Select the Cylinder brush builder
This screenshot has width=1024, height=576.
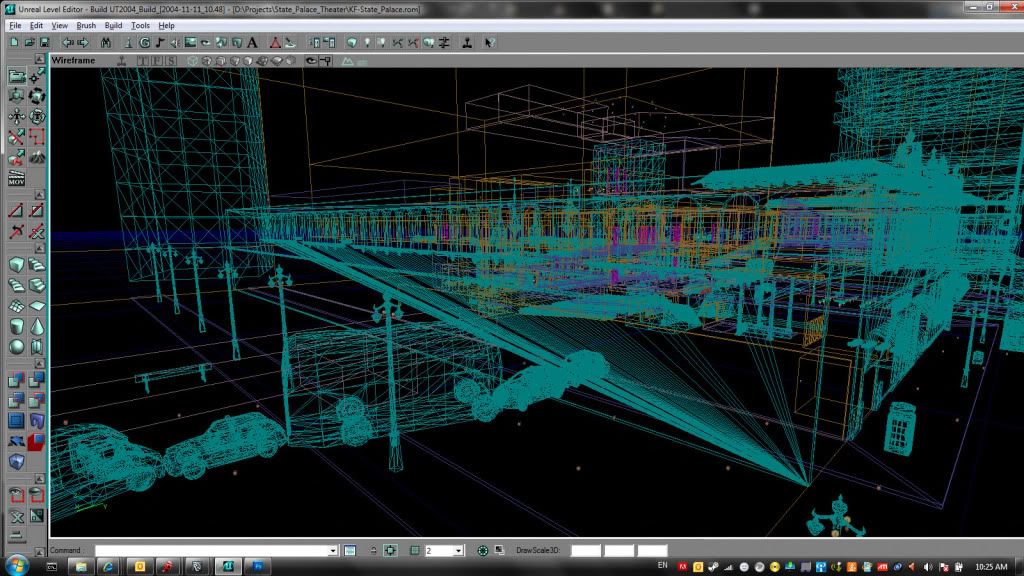coord(17,327)
